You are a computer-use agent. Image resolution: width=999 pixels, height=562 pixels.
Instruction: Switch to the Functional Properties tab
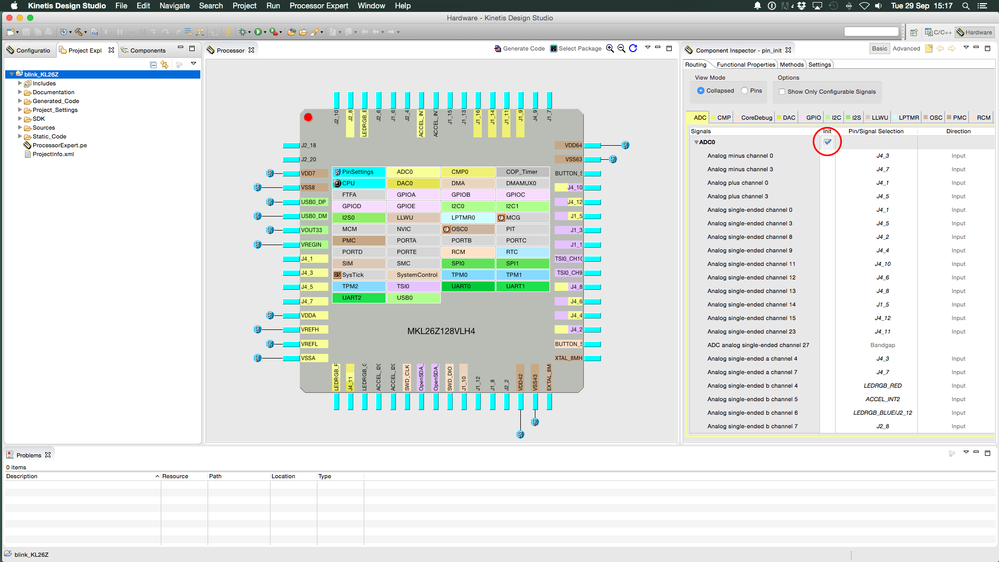pyautogui.click(x=745, y=65)
